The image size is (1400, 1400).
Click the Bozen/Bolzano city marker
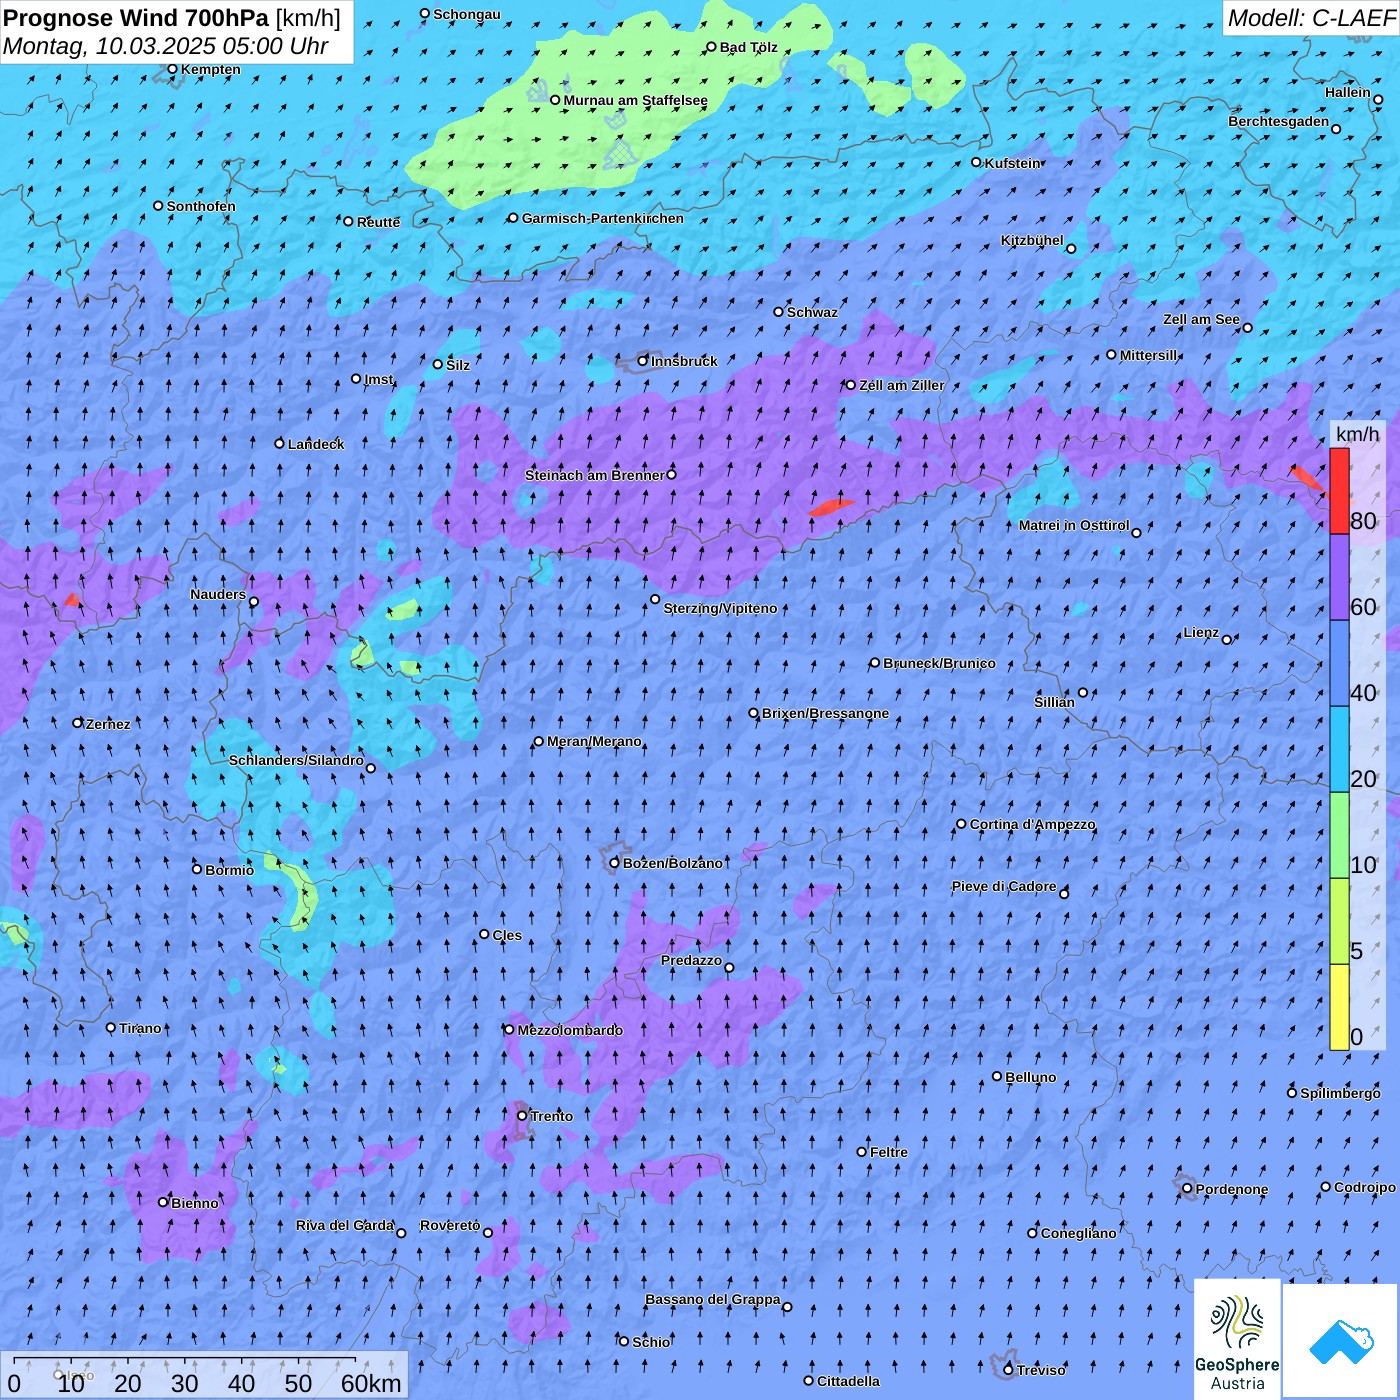[615, 863]
